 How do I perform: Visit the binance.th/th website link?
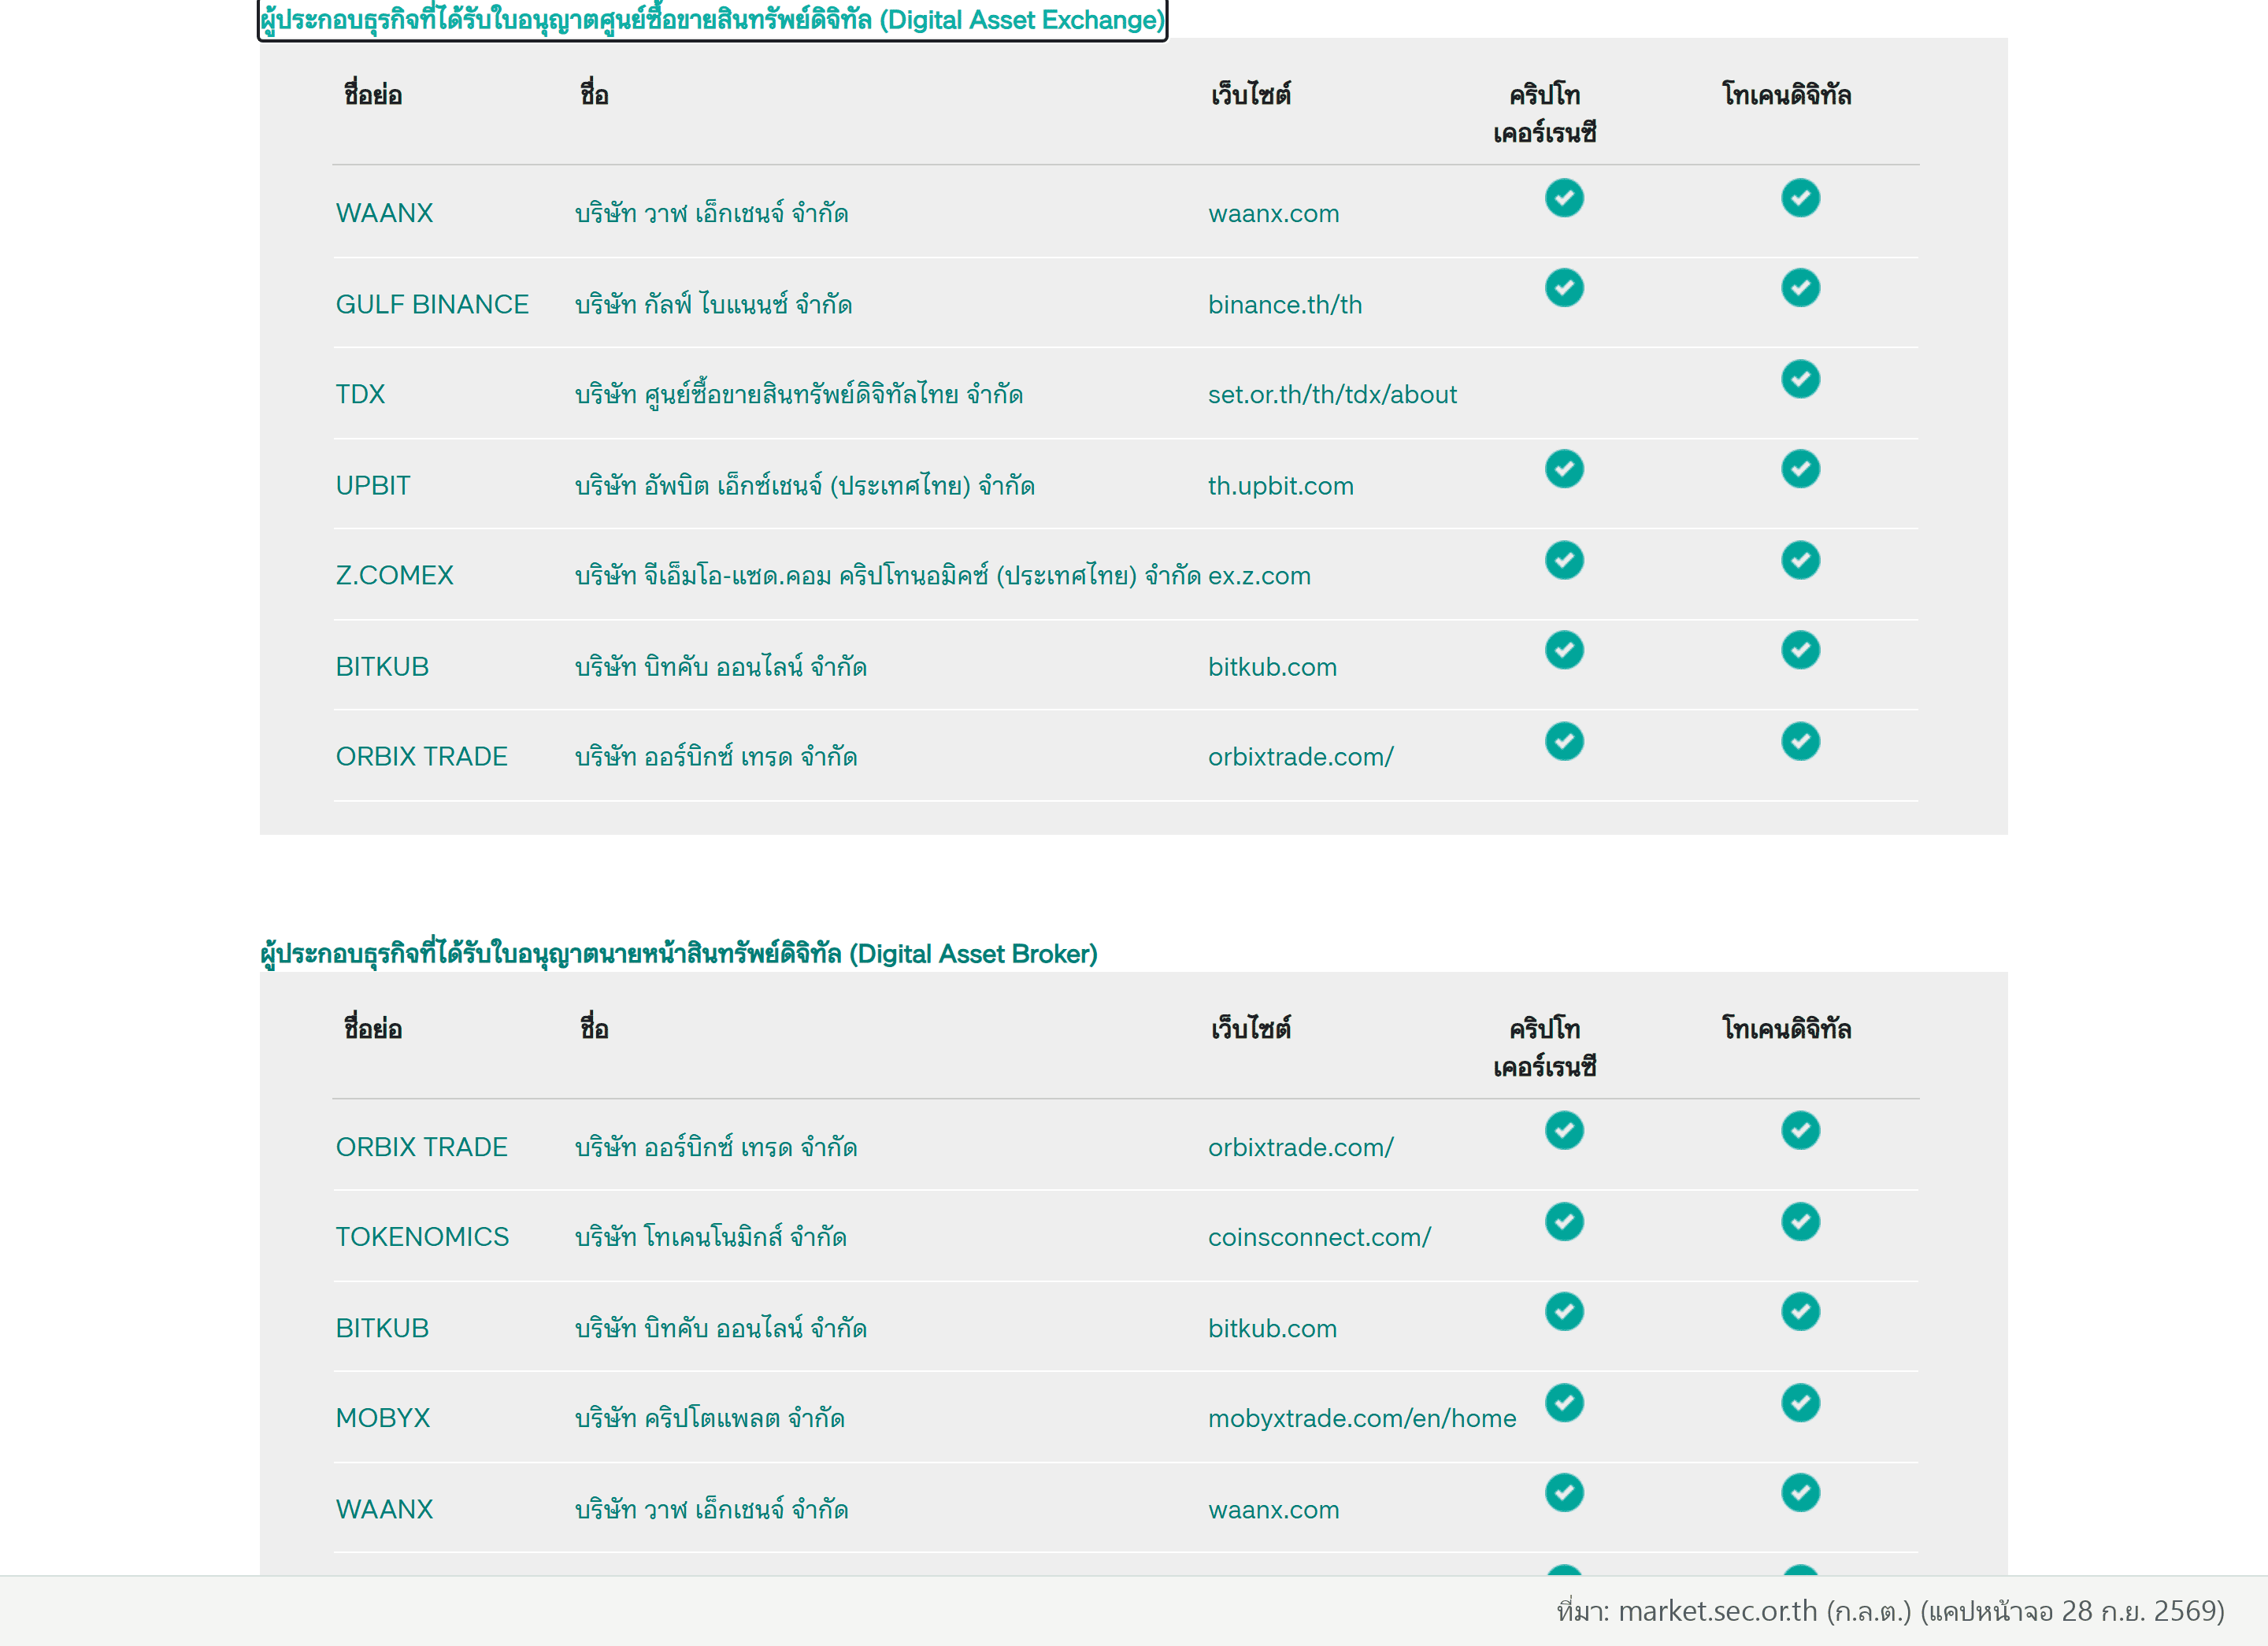(x=1285, y=305)
